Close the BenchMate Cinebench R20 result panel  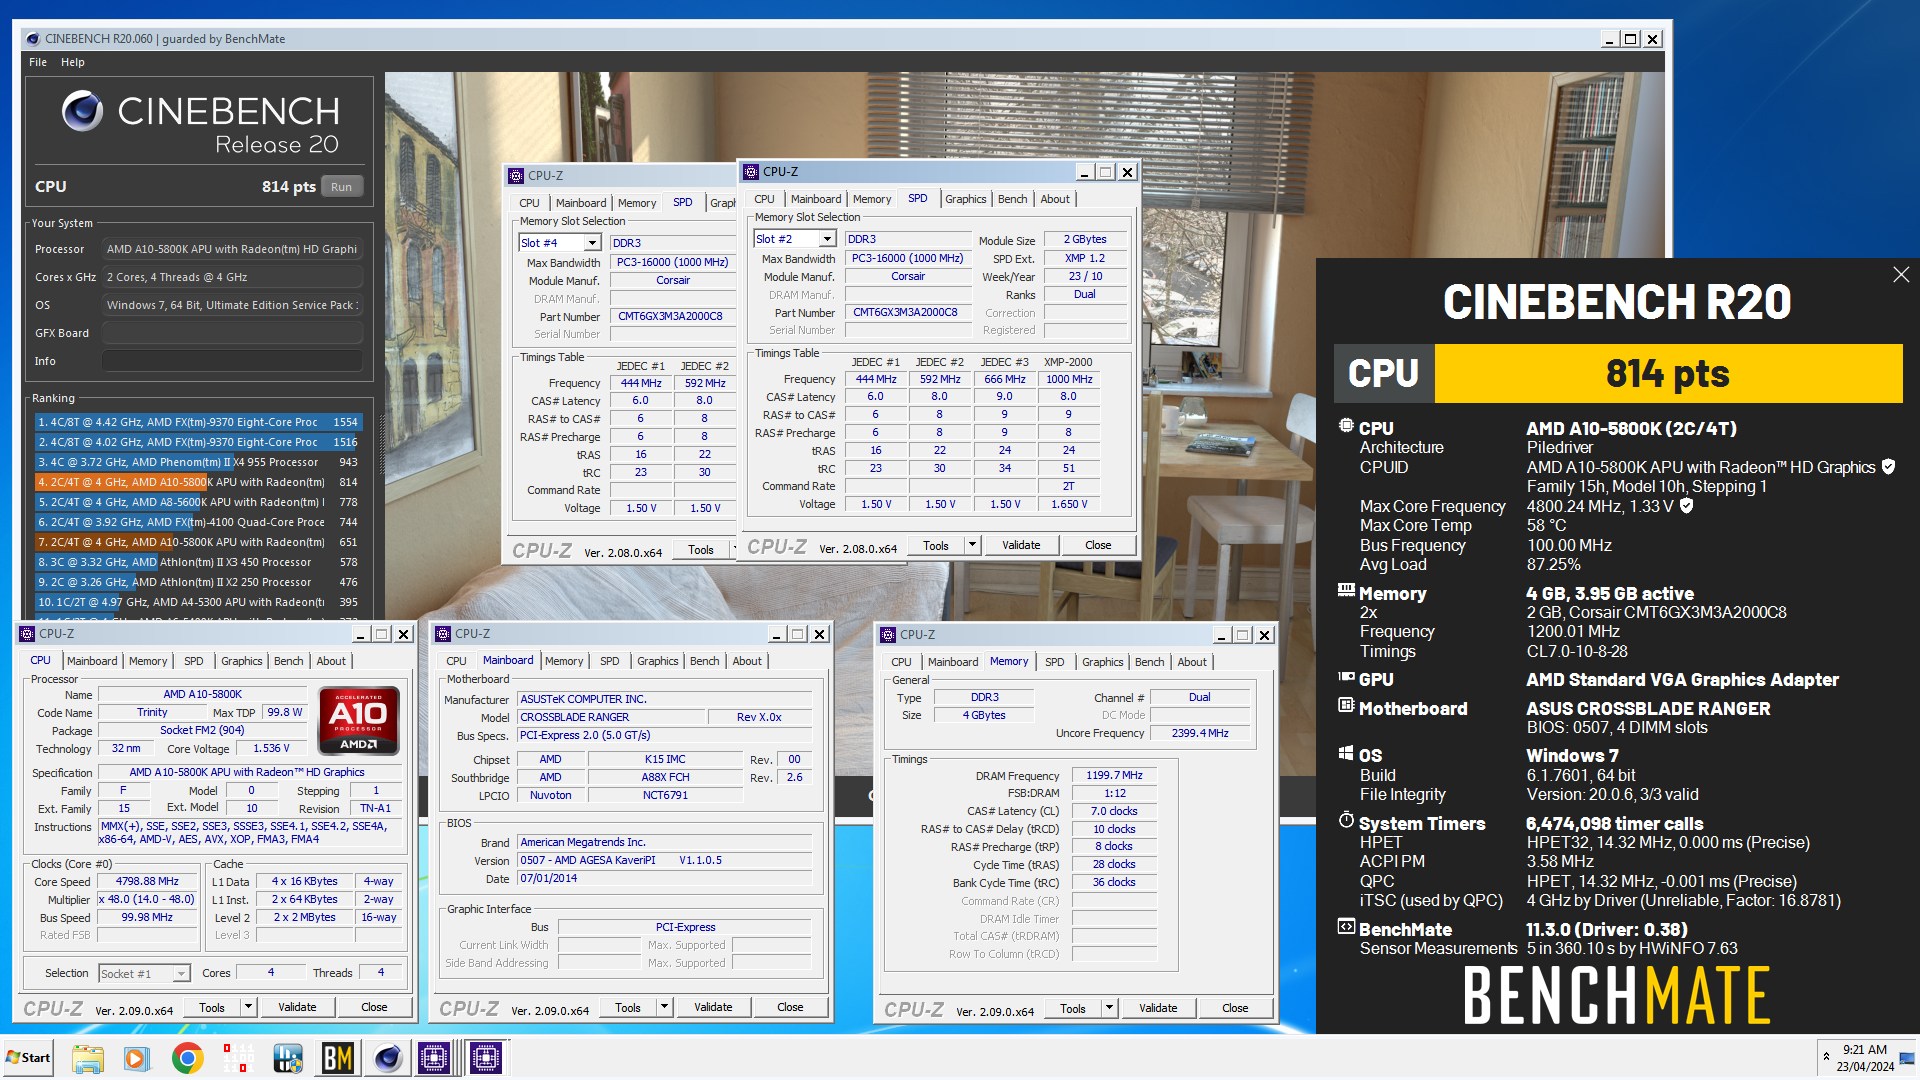point(1900,275)
